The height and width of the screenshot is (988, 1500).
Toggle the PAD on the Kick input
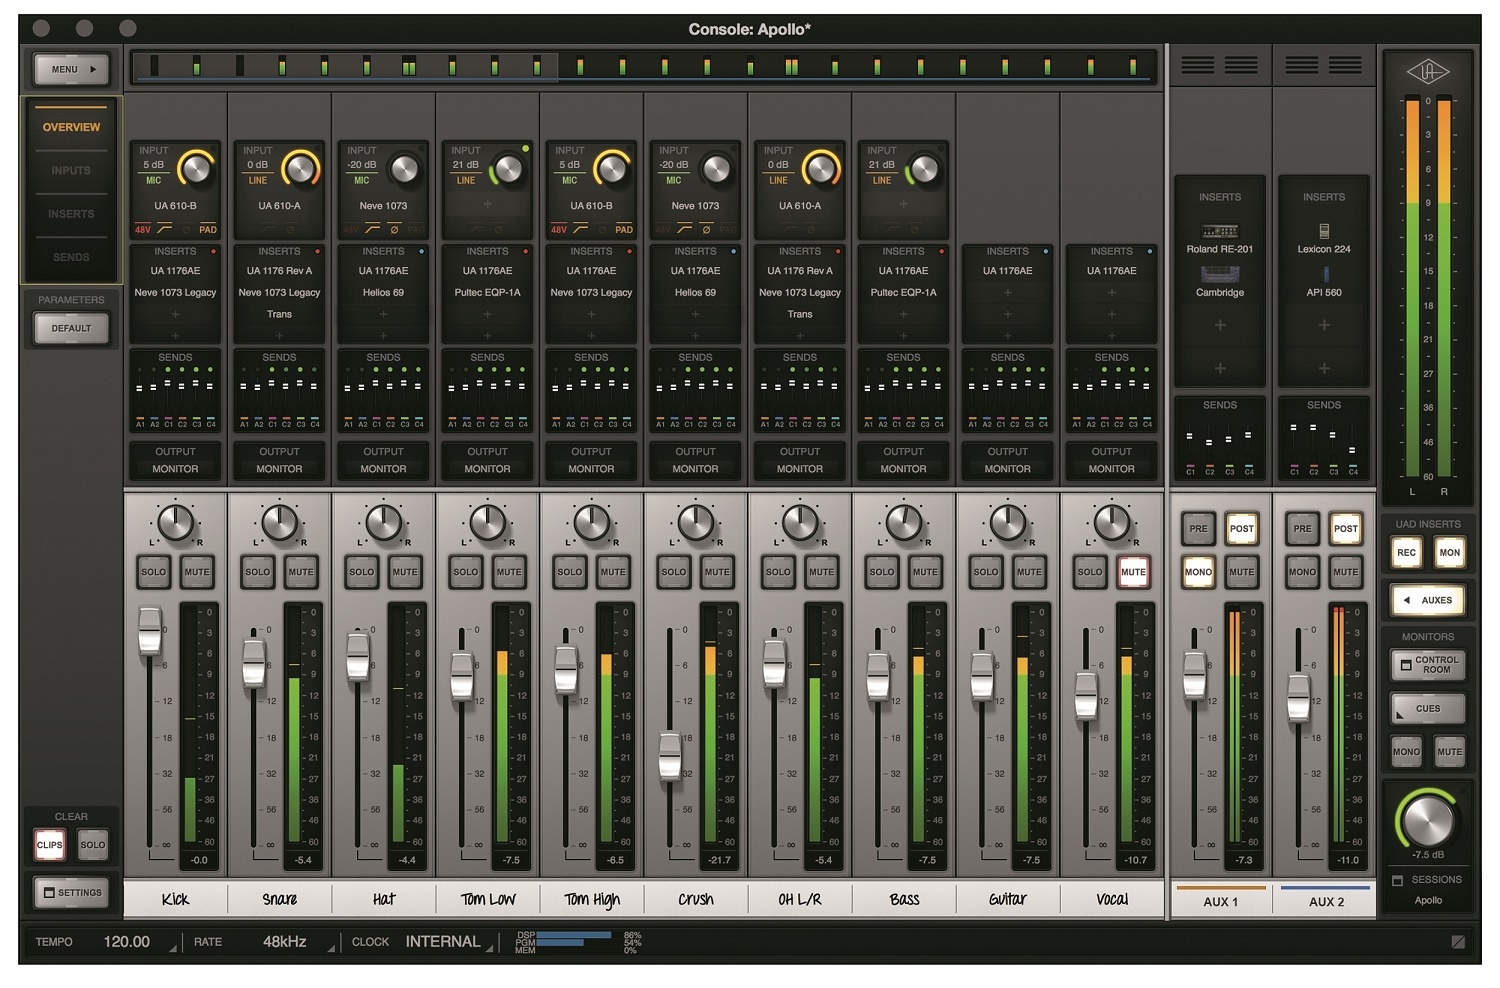tap(208, 230)
